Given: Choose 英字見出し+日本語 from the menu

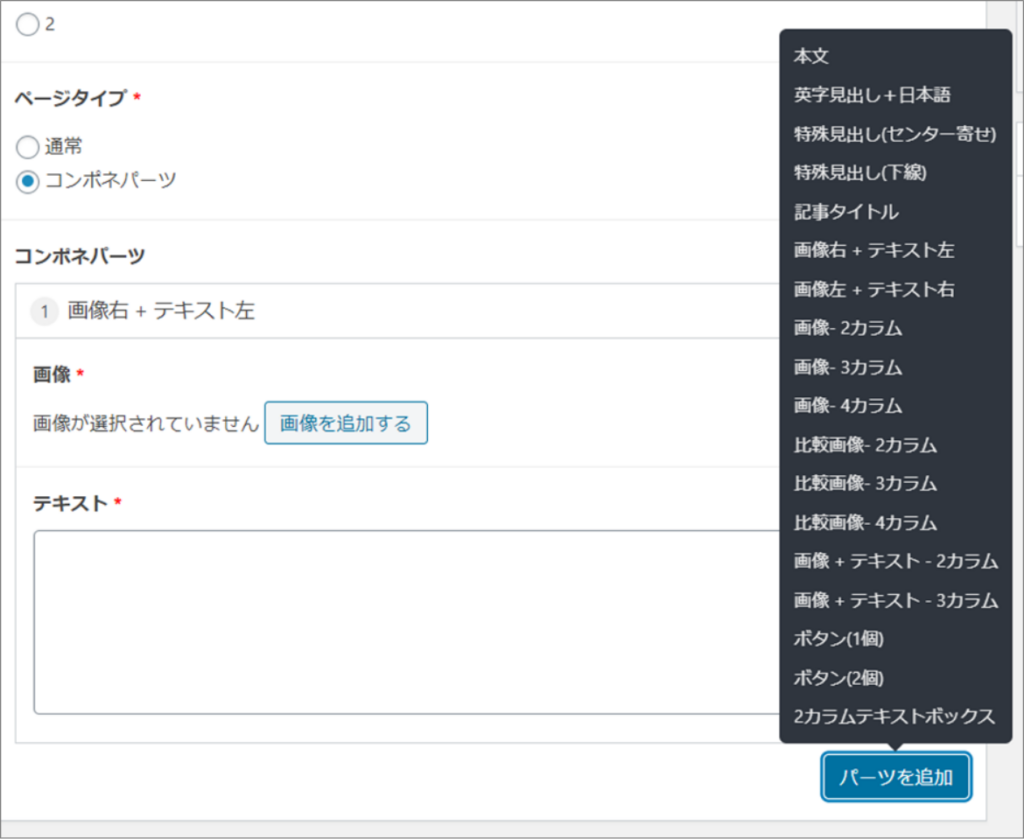Looking at the screenshot, I should [871, 96].
